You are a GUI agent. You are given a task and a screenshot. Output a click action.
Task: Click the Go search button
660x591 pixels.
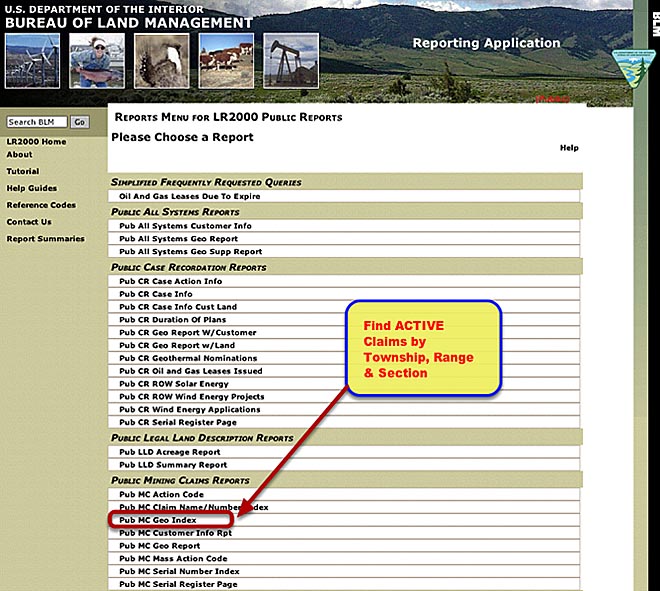[80, 122]
